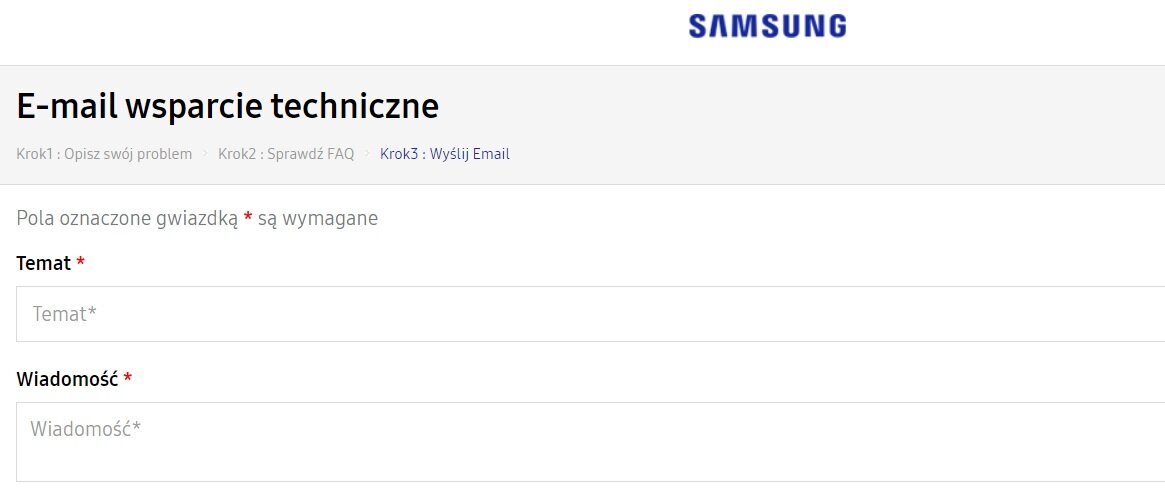Screen dimensions: 1165x503
Task: Go to Krok1 : Opisz swój problem
Action: 104,154
